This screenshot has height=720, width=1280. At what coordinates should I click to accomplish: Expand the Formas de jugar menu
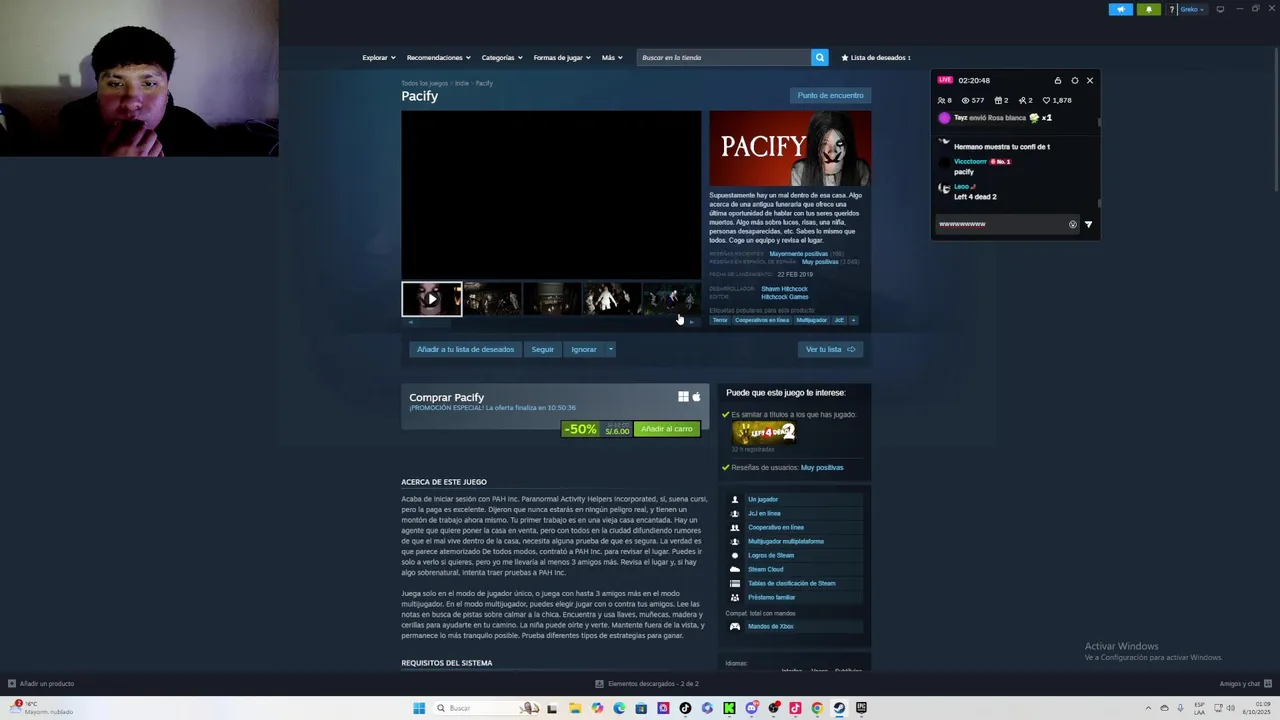pos(561,57)
